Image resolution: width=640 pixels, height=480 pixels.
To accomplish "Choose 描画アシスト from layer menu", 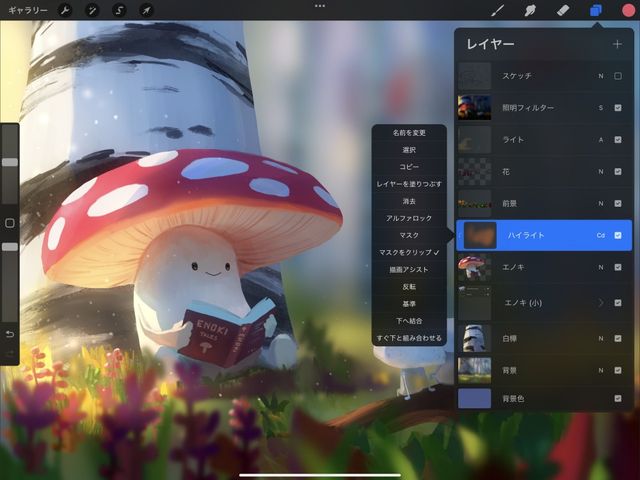I will pos(409,270).
